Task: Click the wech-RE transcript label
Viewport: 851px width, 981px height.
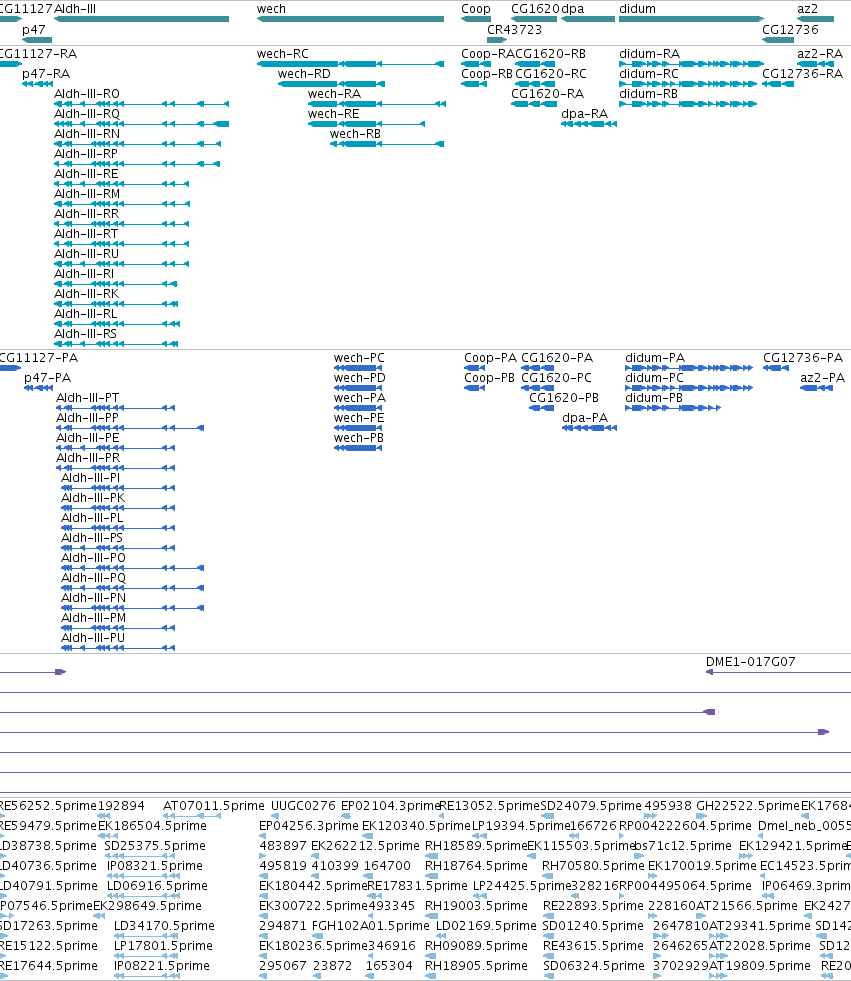Action: coord(334,114)
